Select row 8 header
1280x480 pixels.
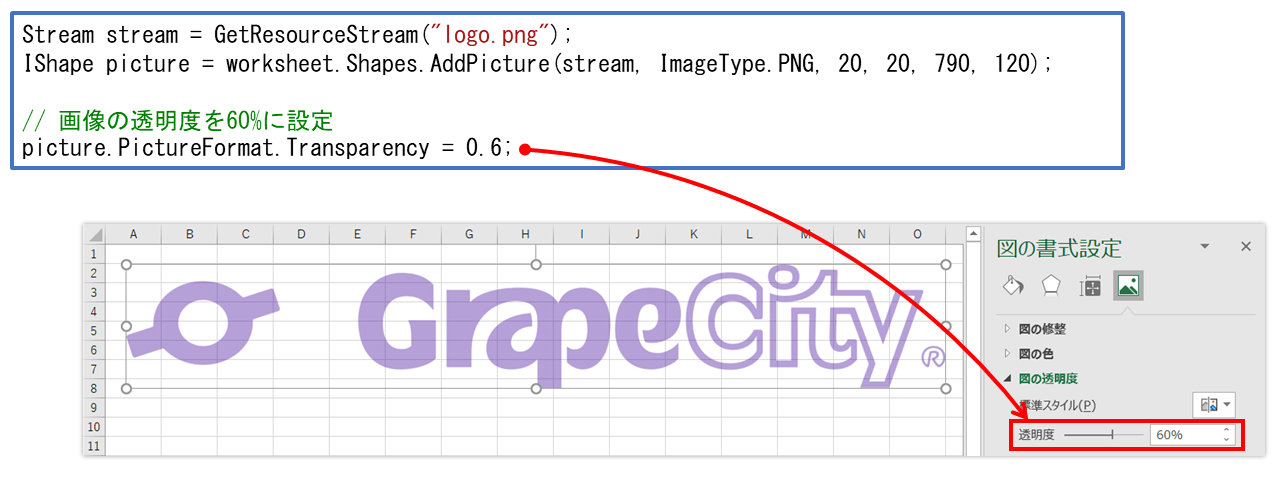tap(94, 388)
